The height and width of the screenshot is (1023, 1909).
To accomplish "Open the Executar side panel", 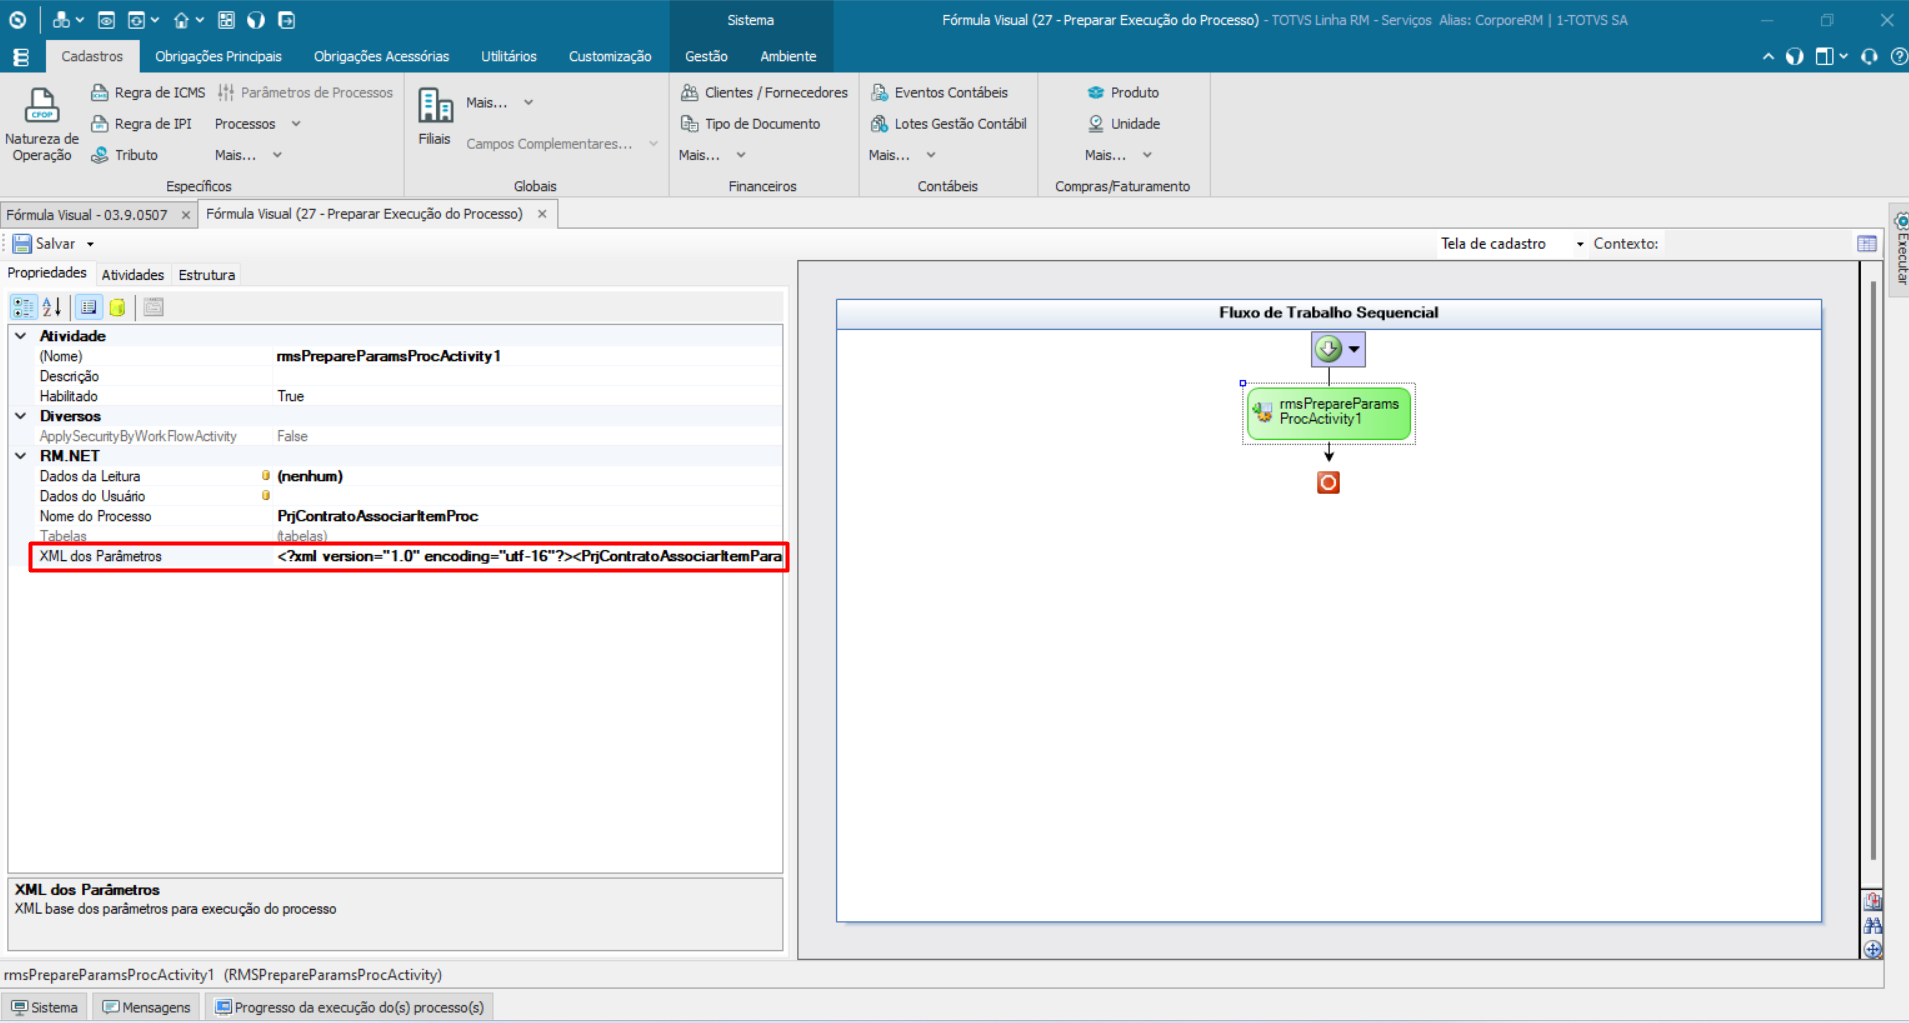I will pyautogui.click(x=1900, y=250).
